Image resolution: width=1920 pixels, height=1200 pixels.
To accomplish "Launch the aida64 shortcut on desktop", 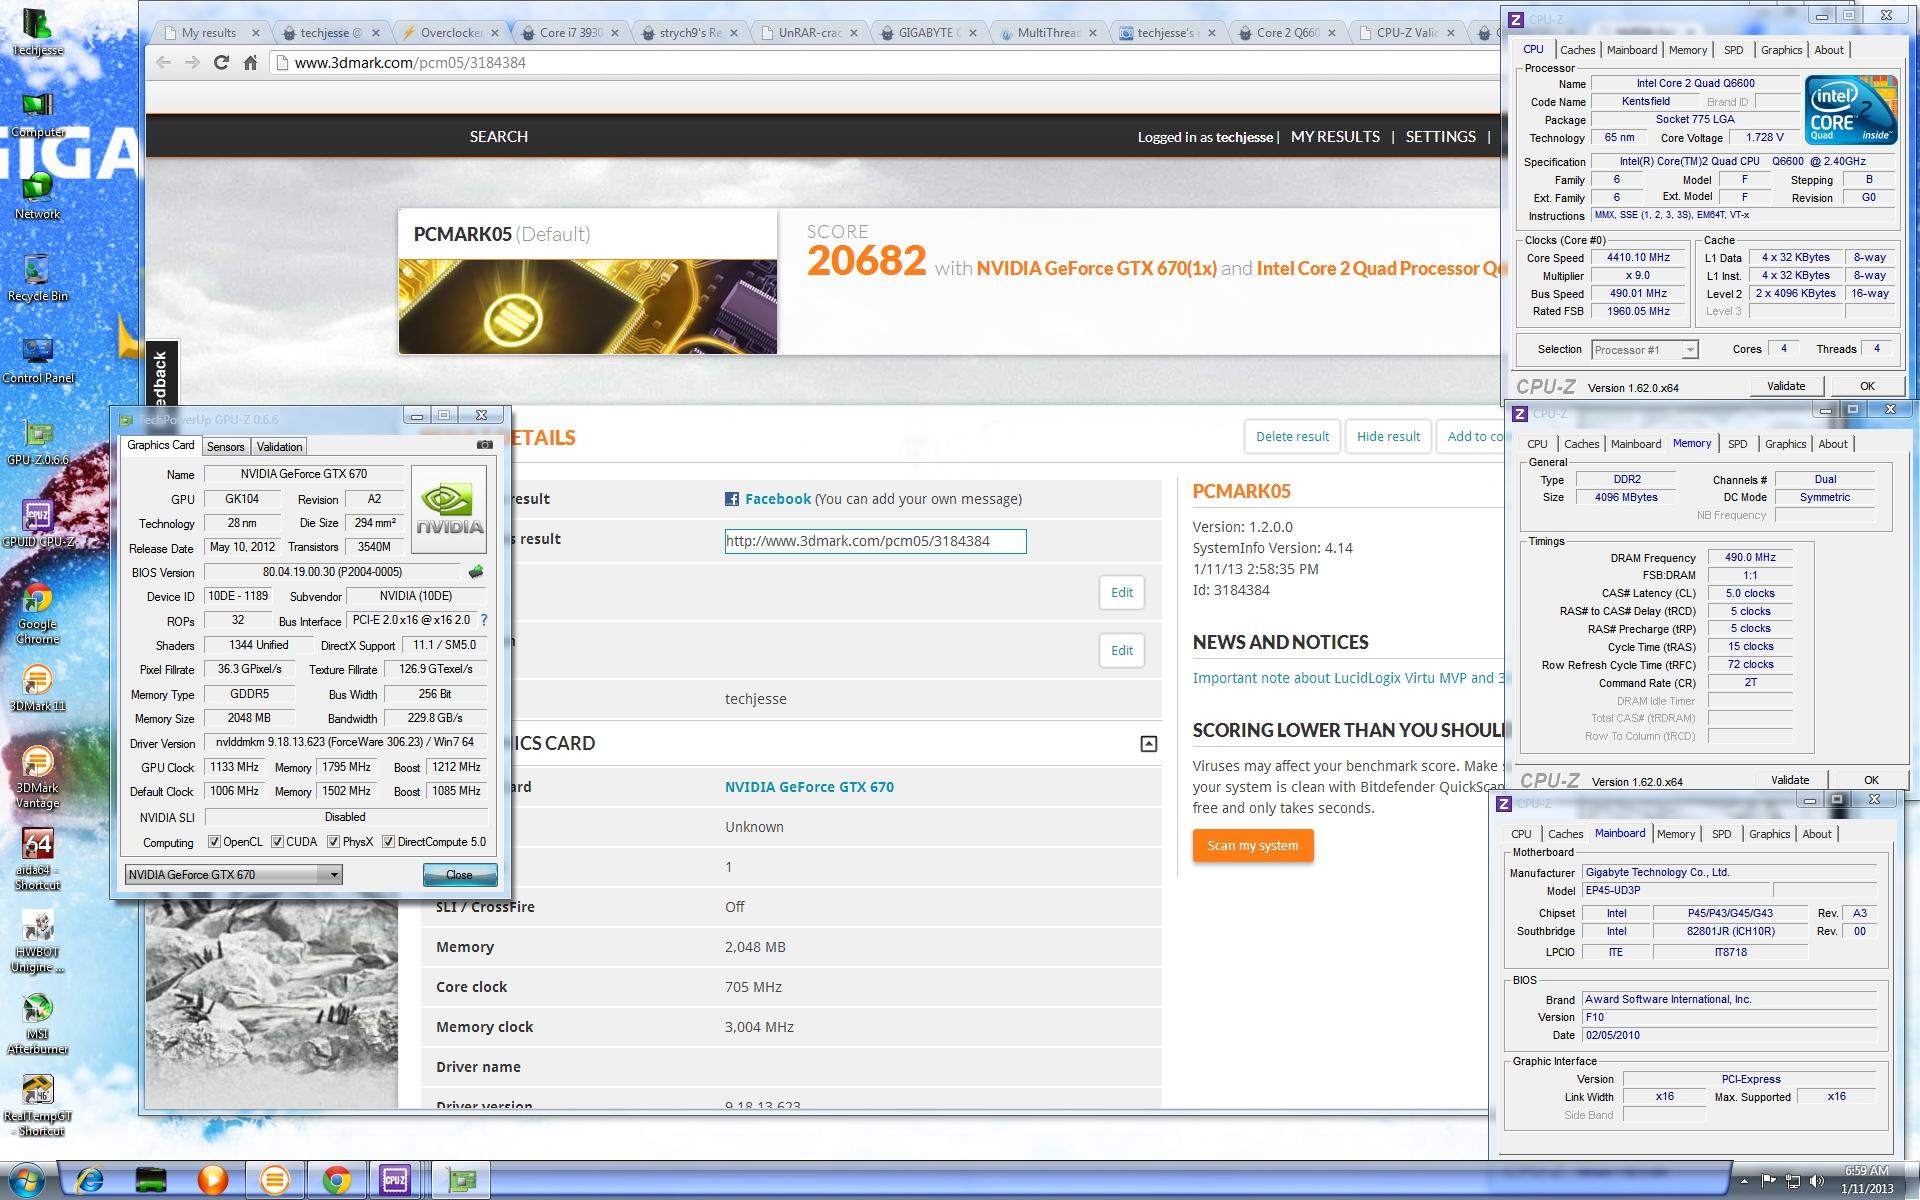I will (x=38, y=859).
